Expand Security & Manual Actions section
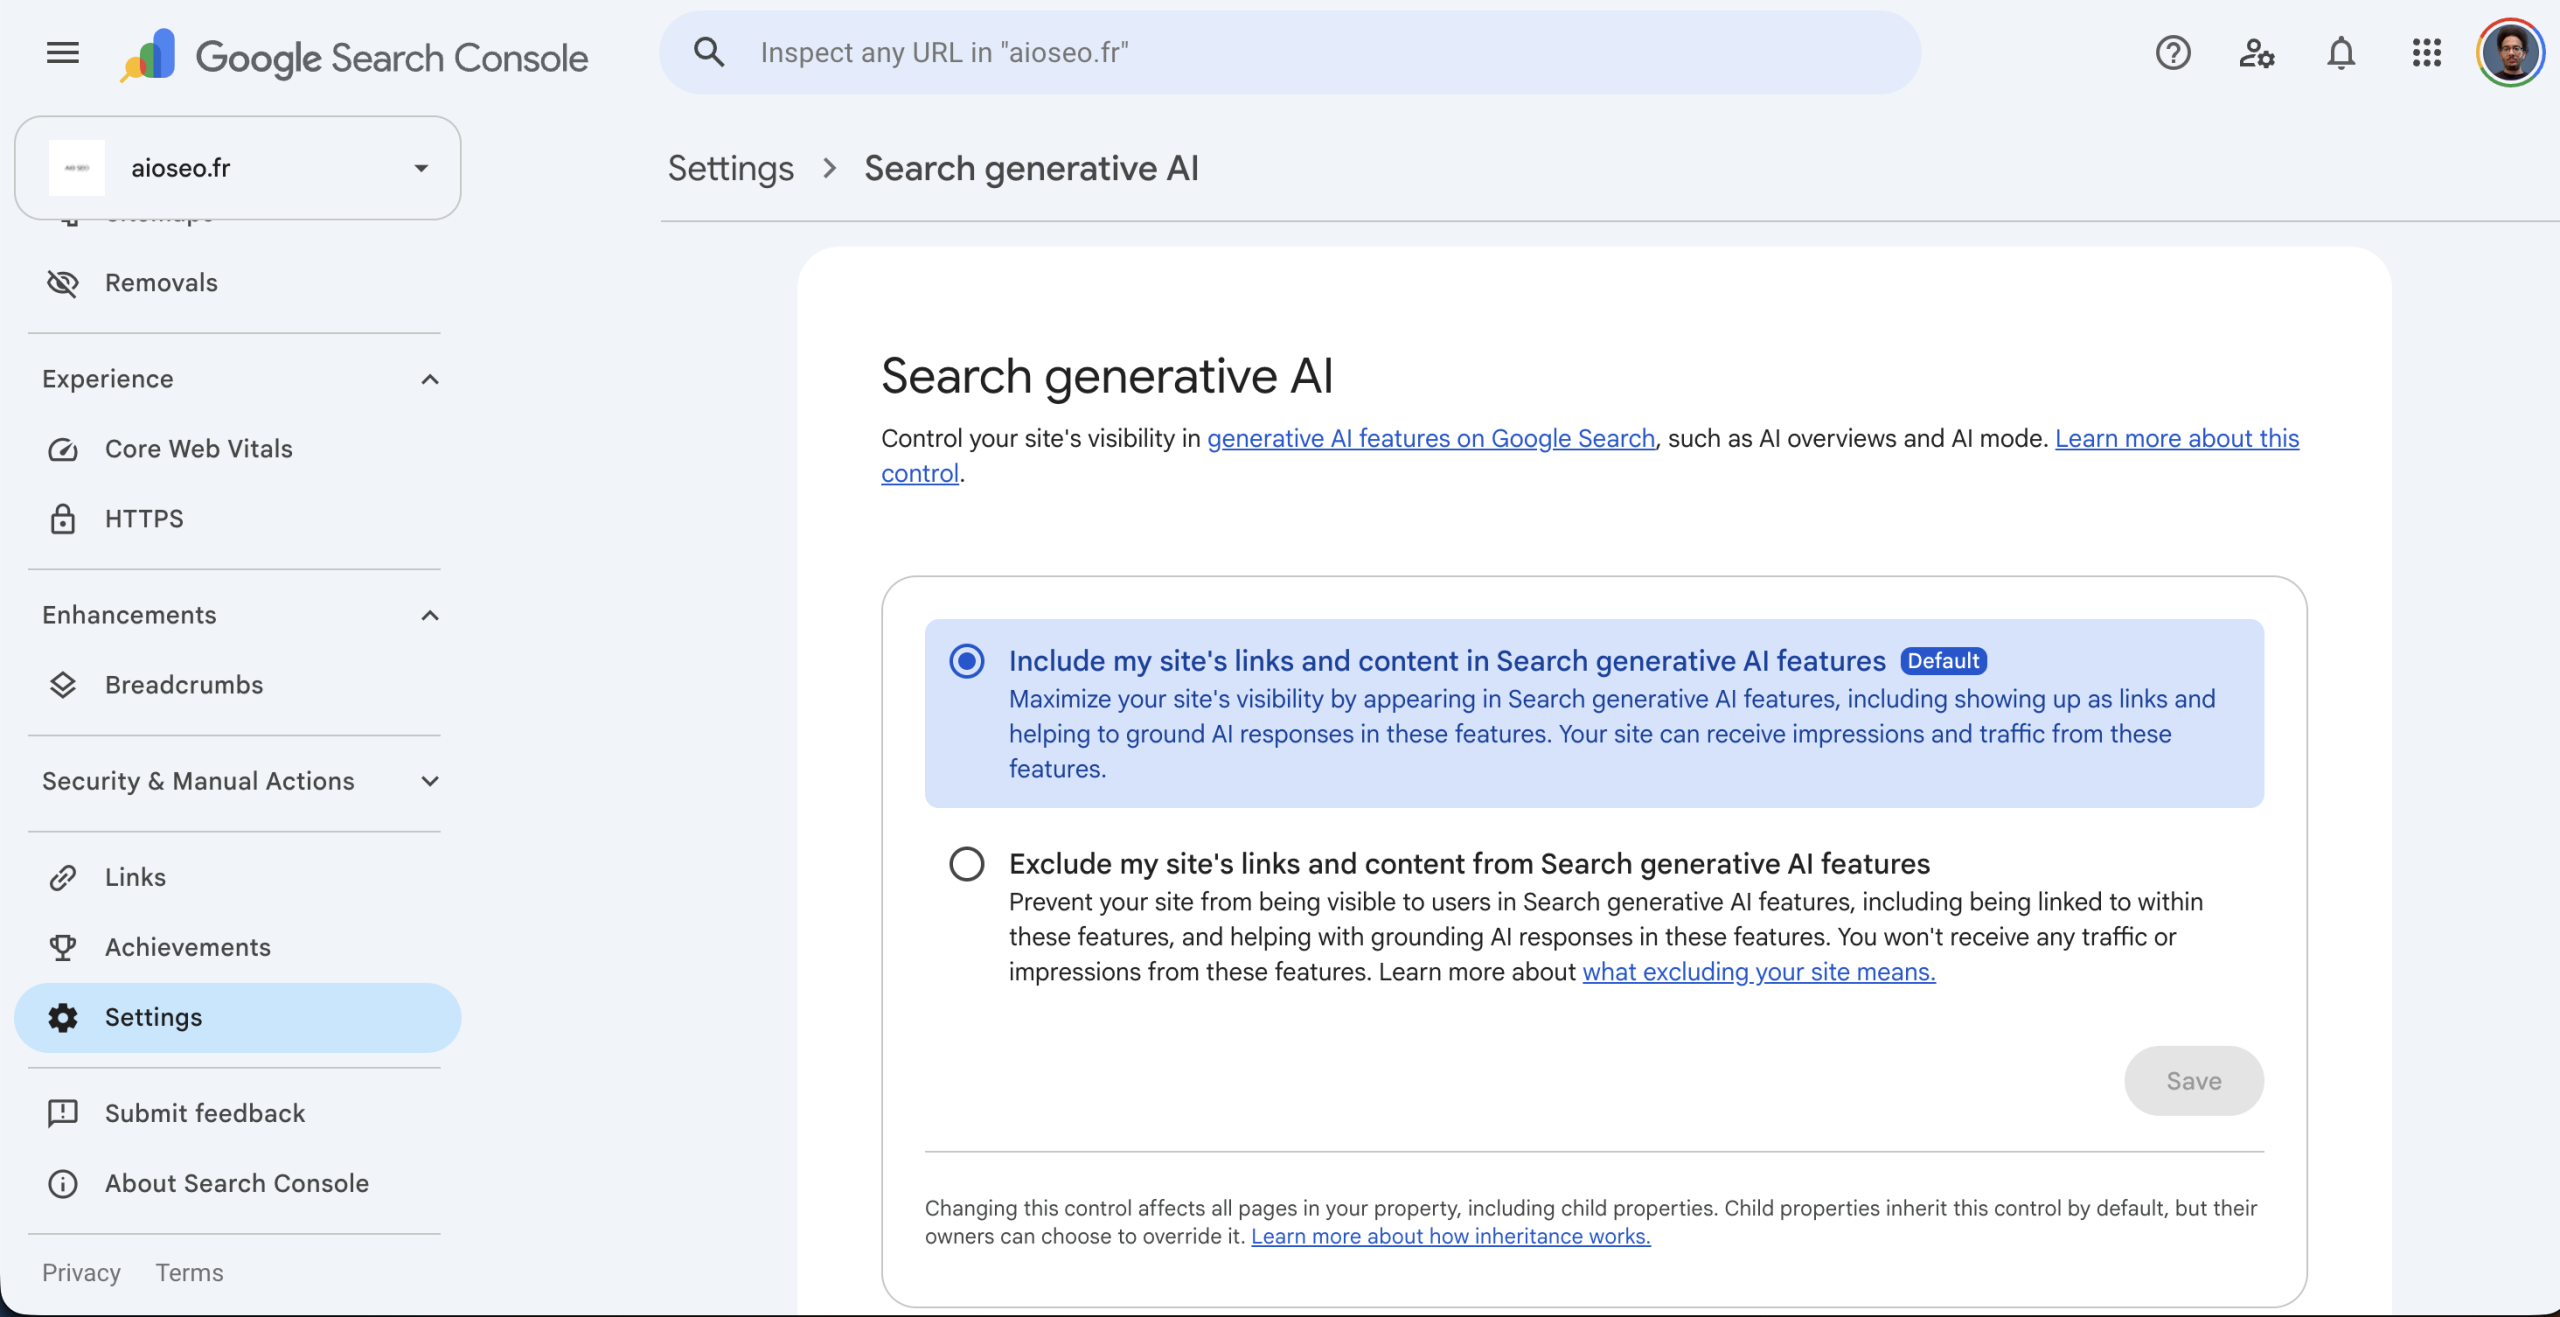The height and width of the screenshot is (1317, 2560). (x=430, y=781)
